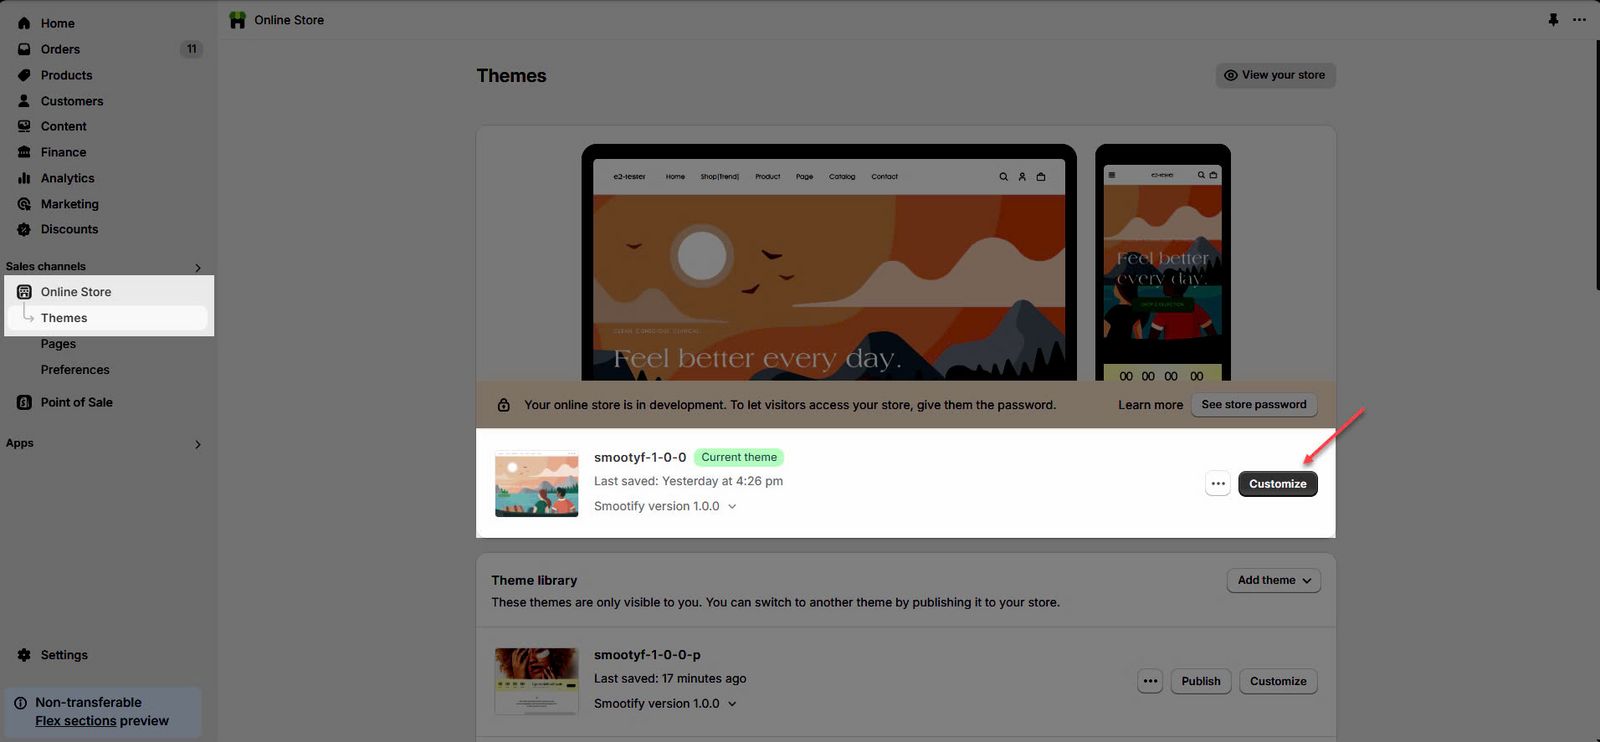
Task: Open more actions for current theme smootyf-1-0-0
Action: 1217,484
